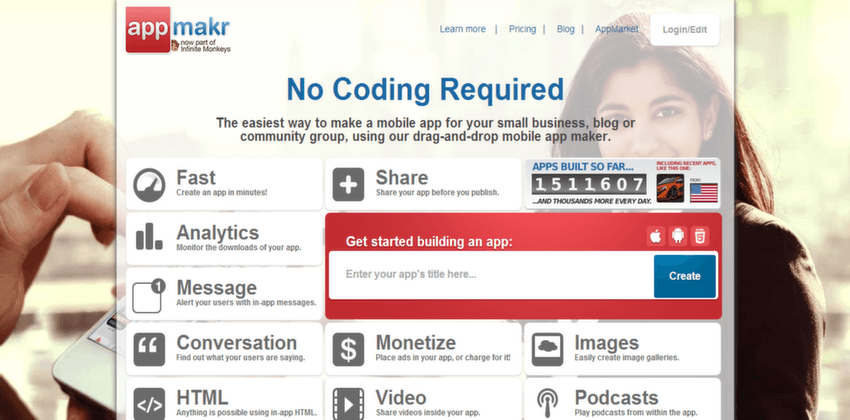Viewport: 850px width, 420px height.
Task: Click 'Easily create image galleries.' text
Action: [627, 358]
